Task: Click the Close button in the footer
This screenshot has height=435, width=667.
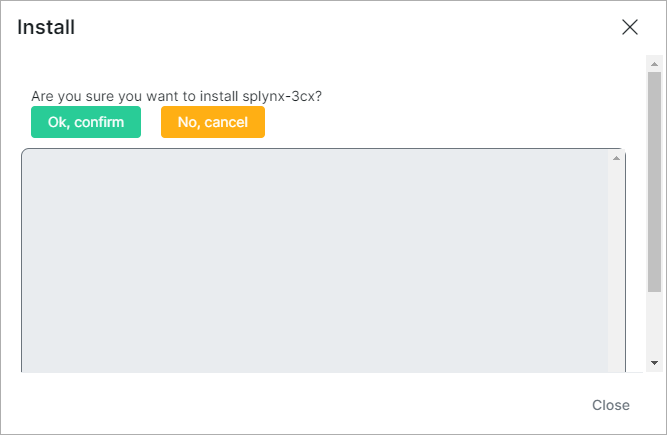Action: 610,405
